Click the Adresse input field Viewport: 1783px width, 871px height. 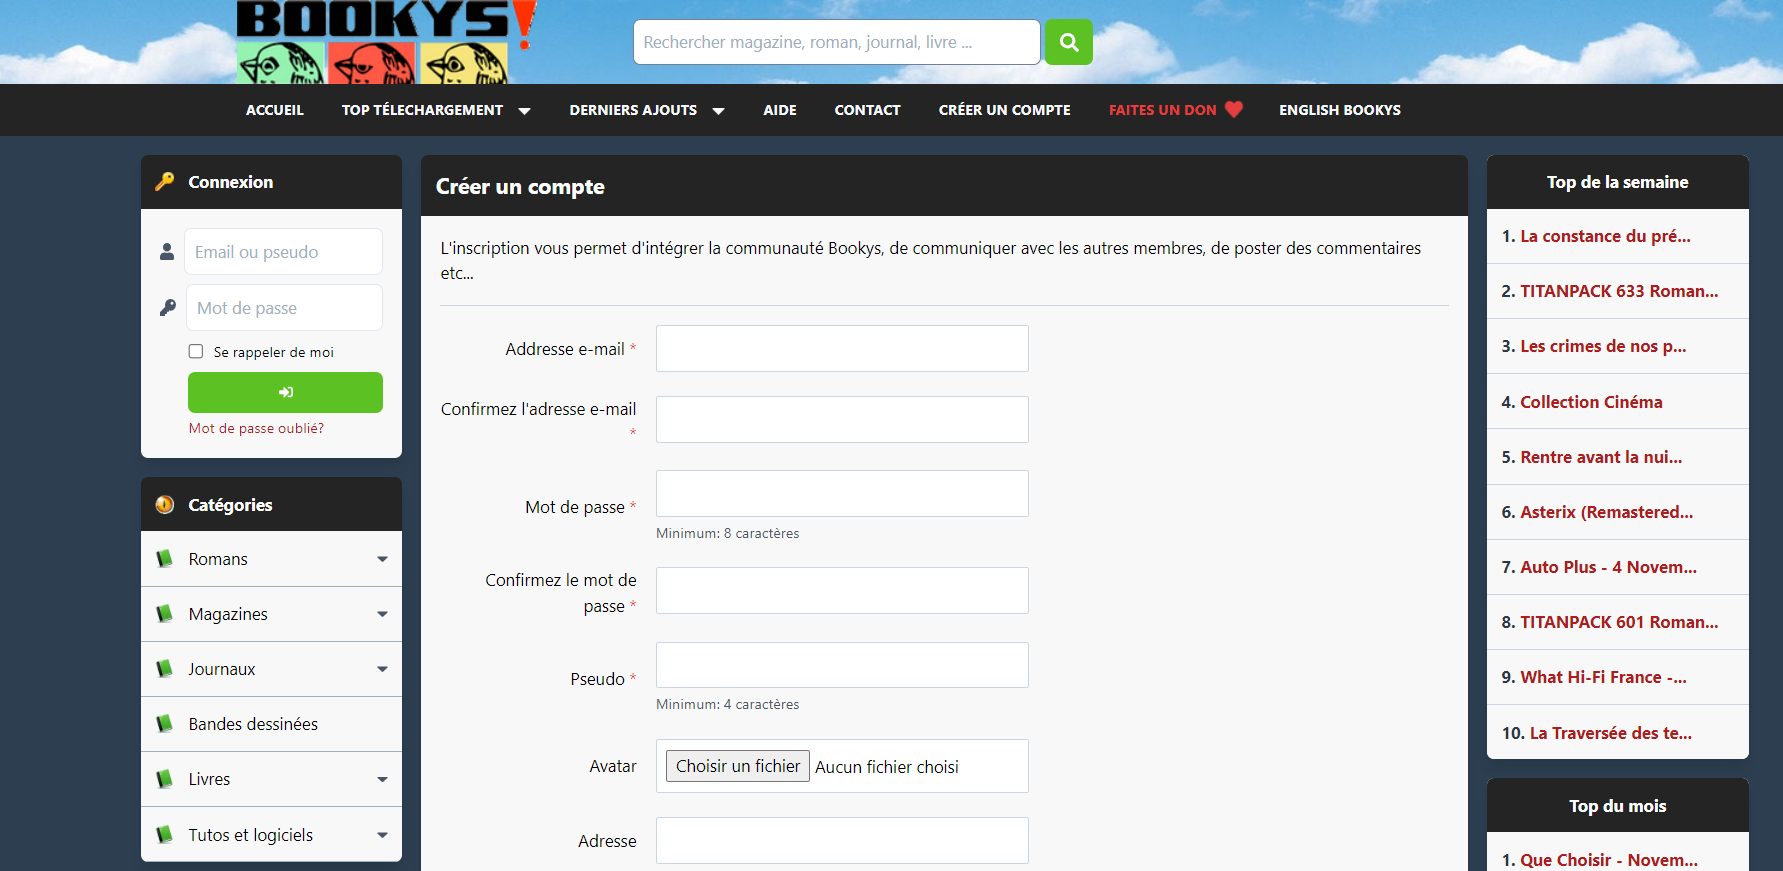(842, 841)
